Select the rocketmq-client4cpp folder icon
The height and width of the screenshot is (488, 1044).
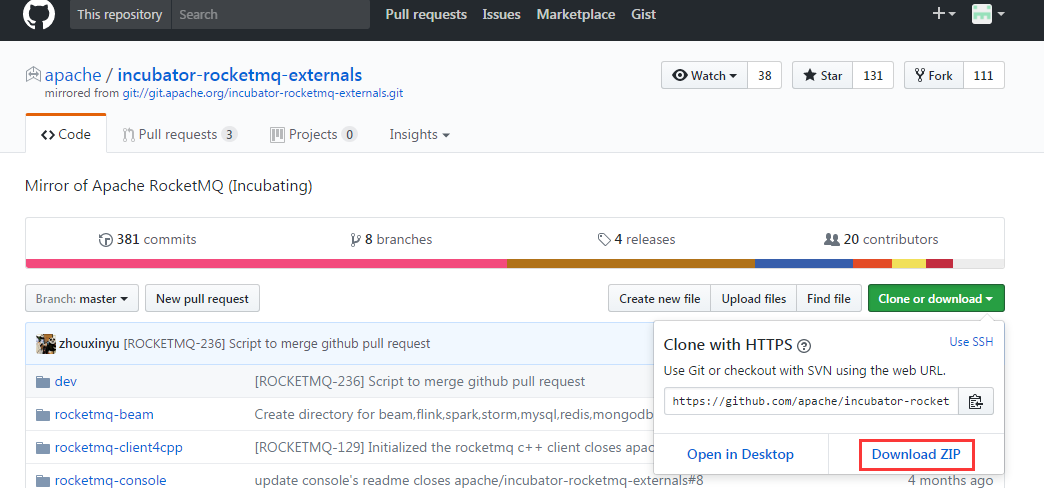[43, 448]
